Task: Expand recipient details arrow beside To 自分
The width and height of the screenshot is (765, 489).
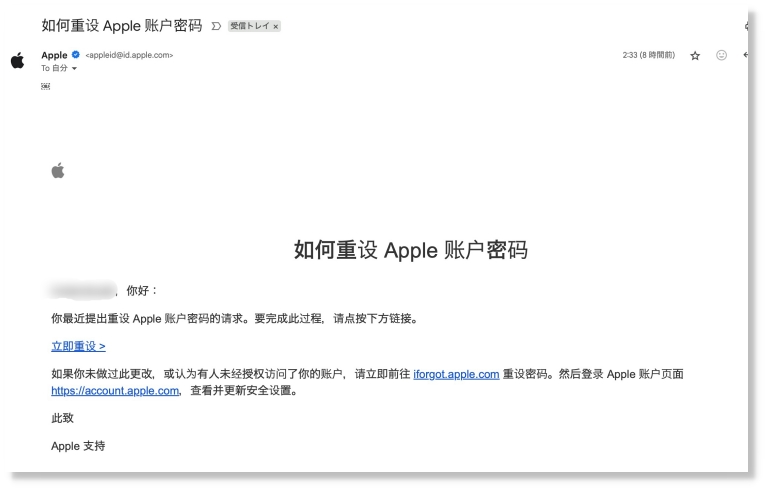Action: (x=74, y=68)
